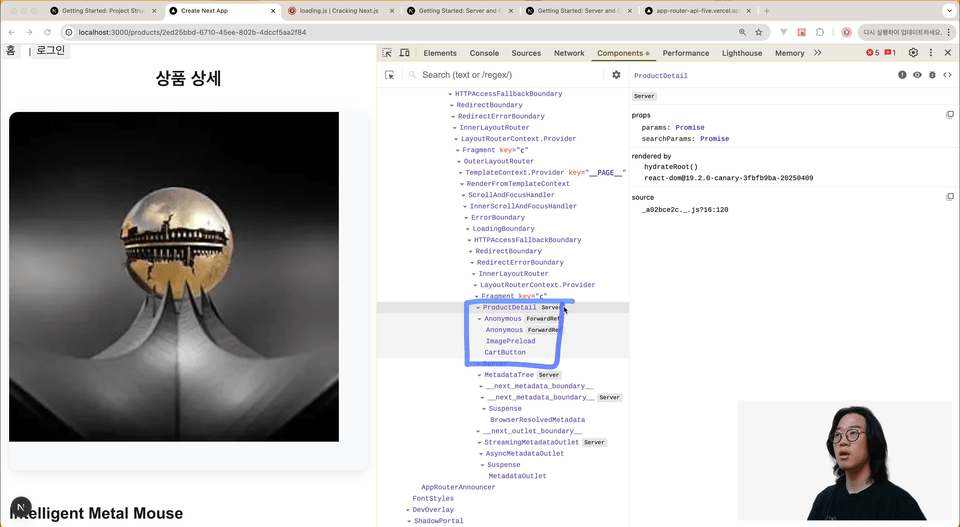Select RenderFromTemplateContext in tree

click(x=518, y=184)
